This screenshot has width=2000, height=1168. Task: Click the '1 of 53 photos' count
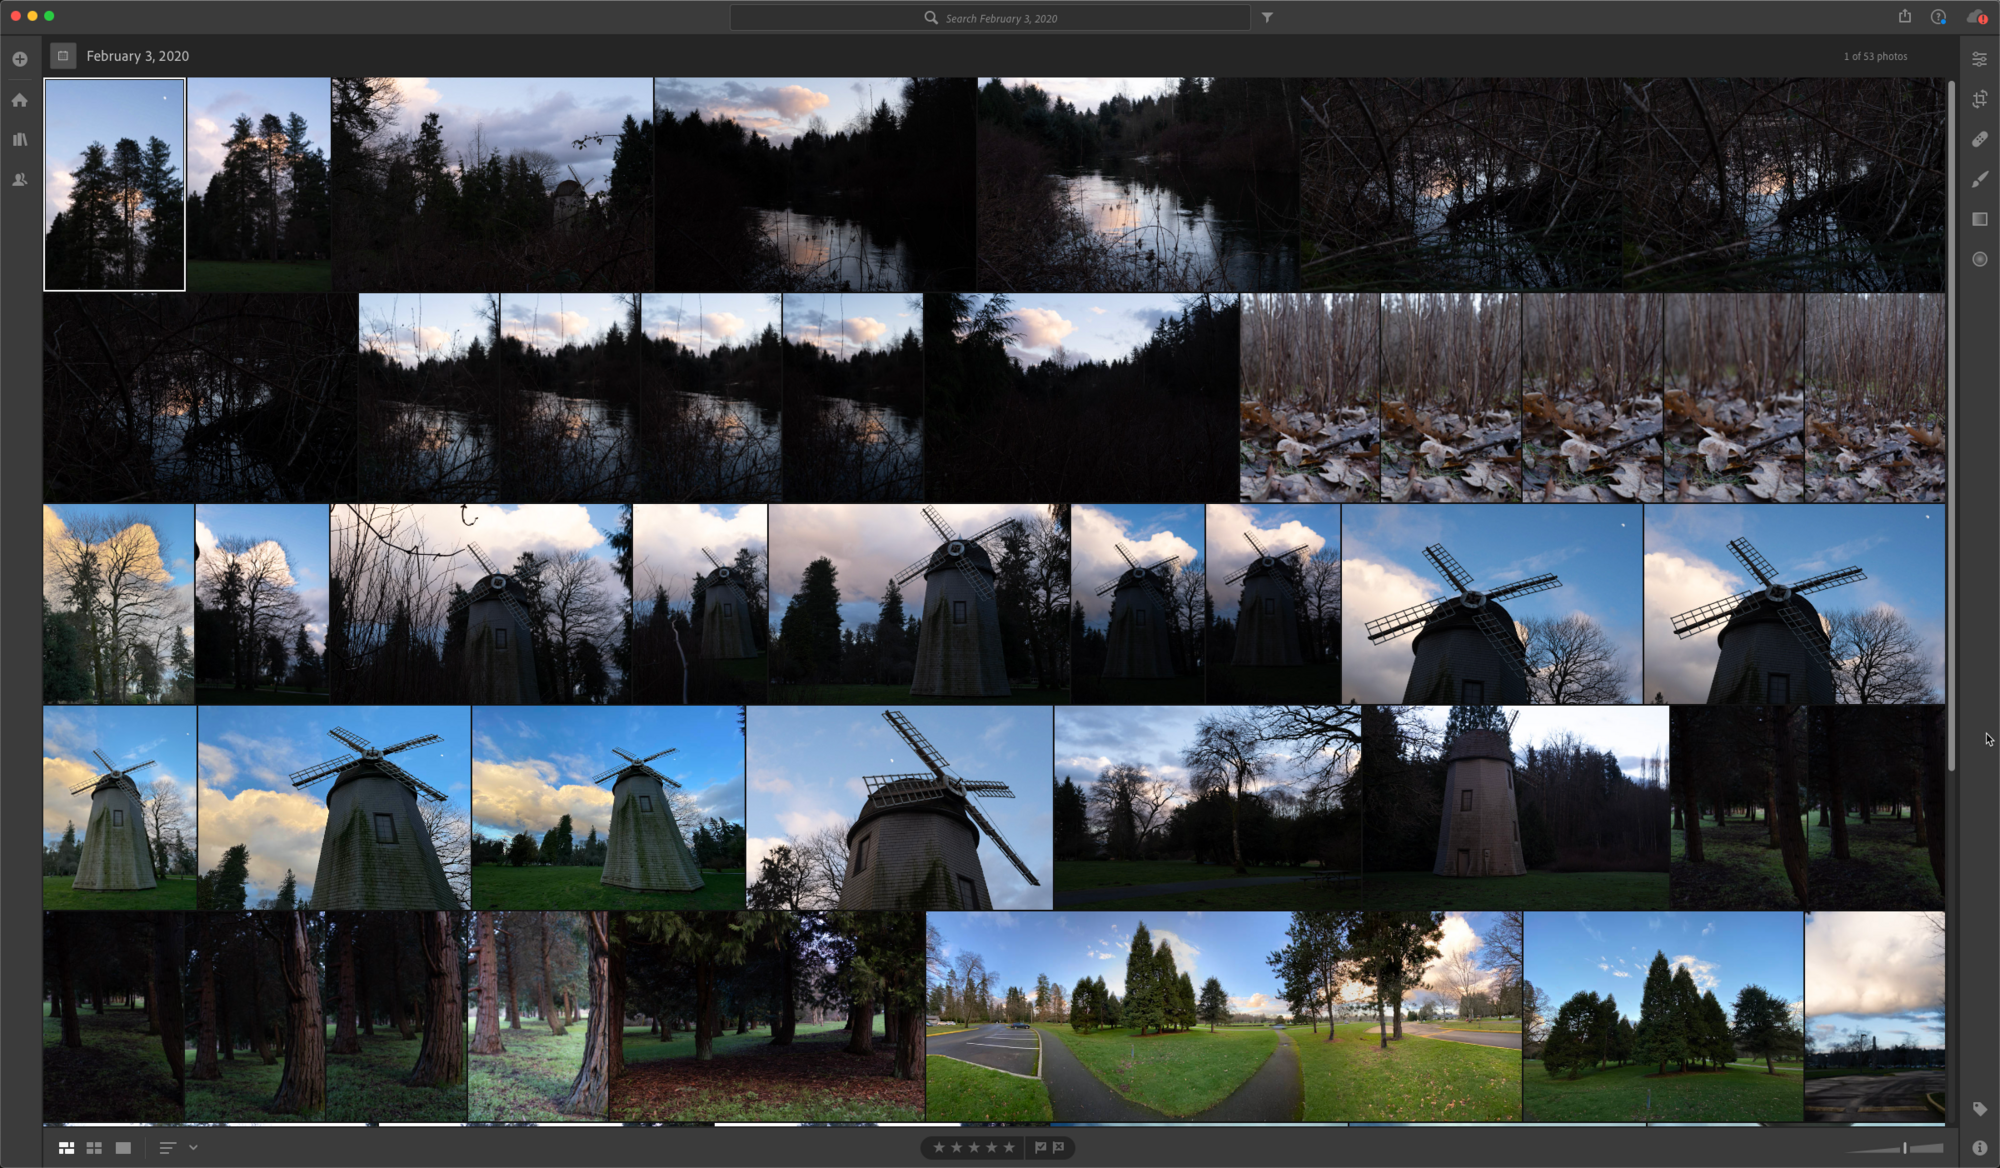point(1875,56)
